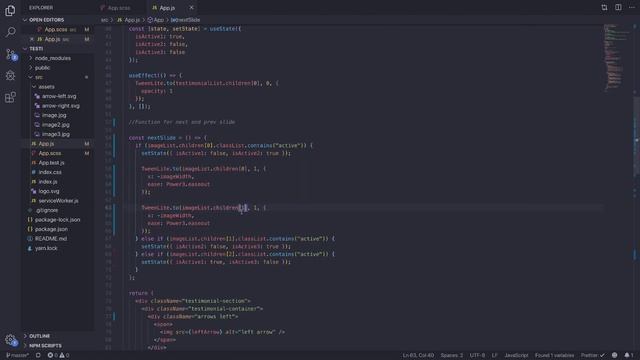The height and width of the screenshot is (360, 640).
Task: Open the More Actions ellipsis menu
Action: tap(631, 7)
